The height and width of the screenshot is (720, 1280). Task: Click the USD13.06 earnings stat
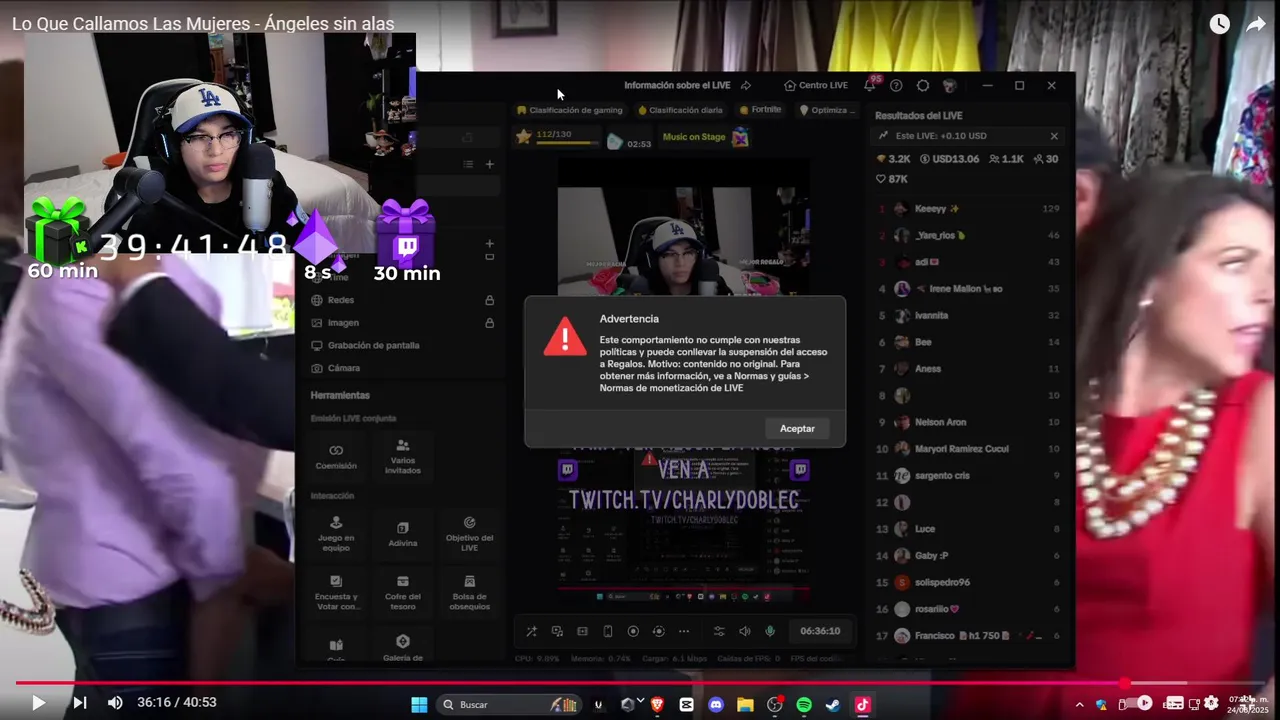pyautogui.click(x=949, y=159)
